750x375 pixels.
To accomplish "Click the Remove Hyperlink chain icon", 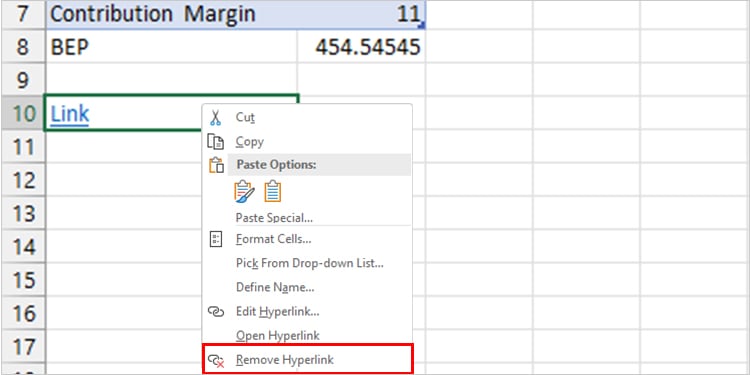I will point(216,360).
